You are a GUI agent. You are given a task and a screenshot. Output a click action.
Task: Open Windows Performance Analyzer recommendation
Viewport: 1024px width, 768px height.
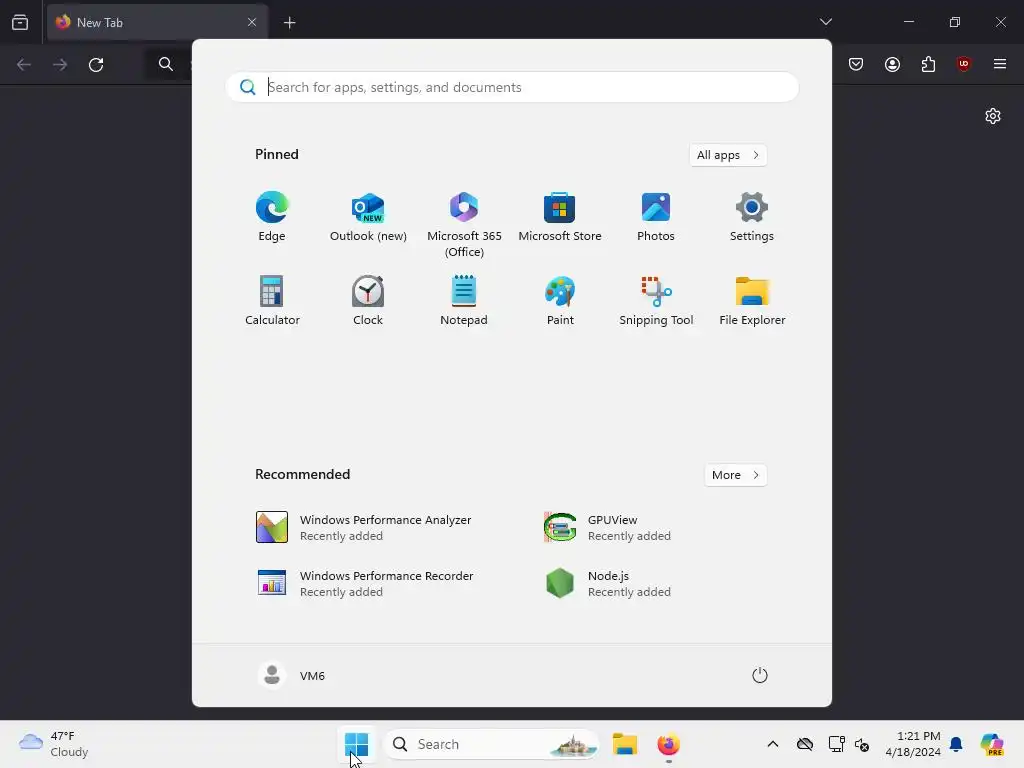point(383,528)
